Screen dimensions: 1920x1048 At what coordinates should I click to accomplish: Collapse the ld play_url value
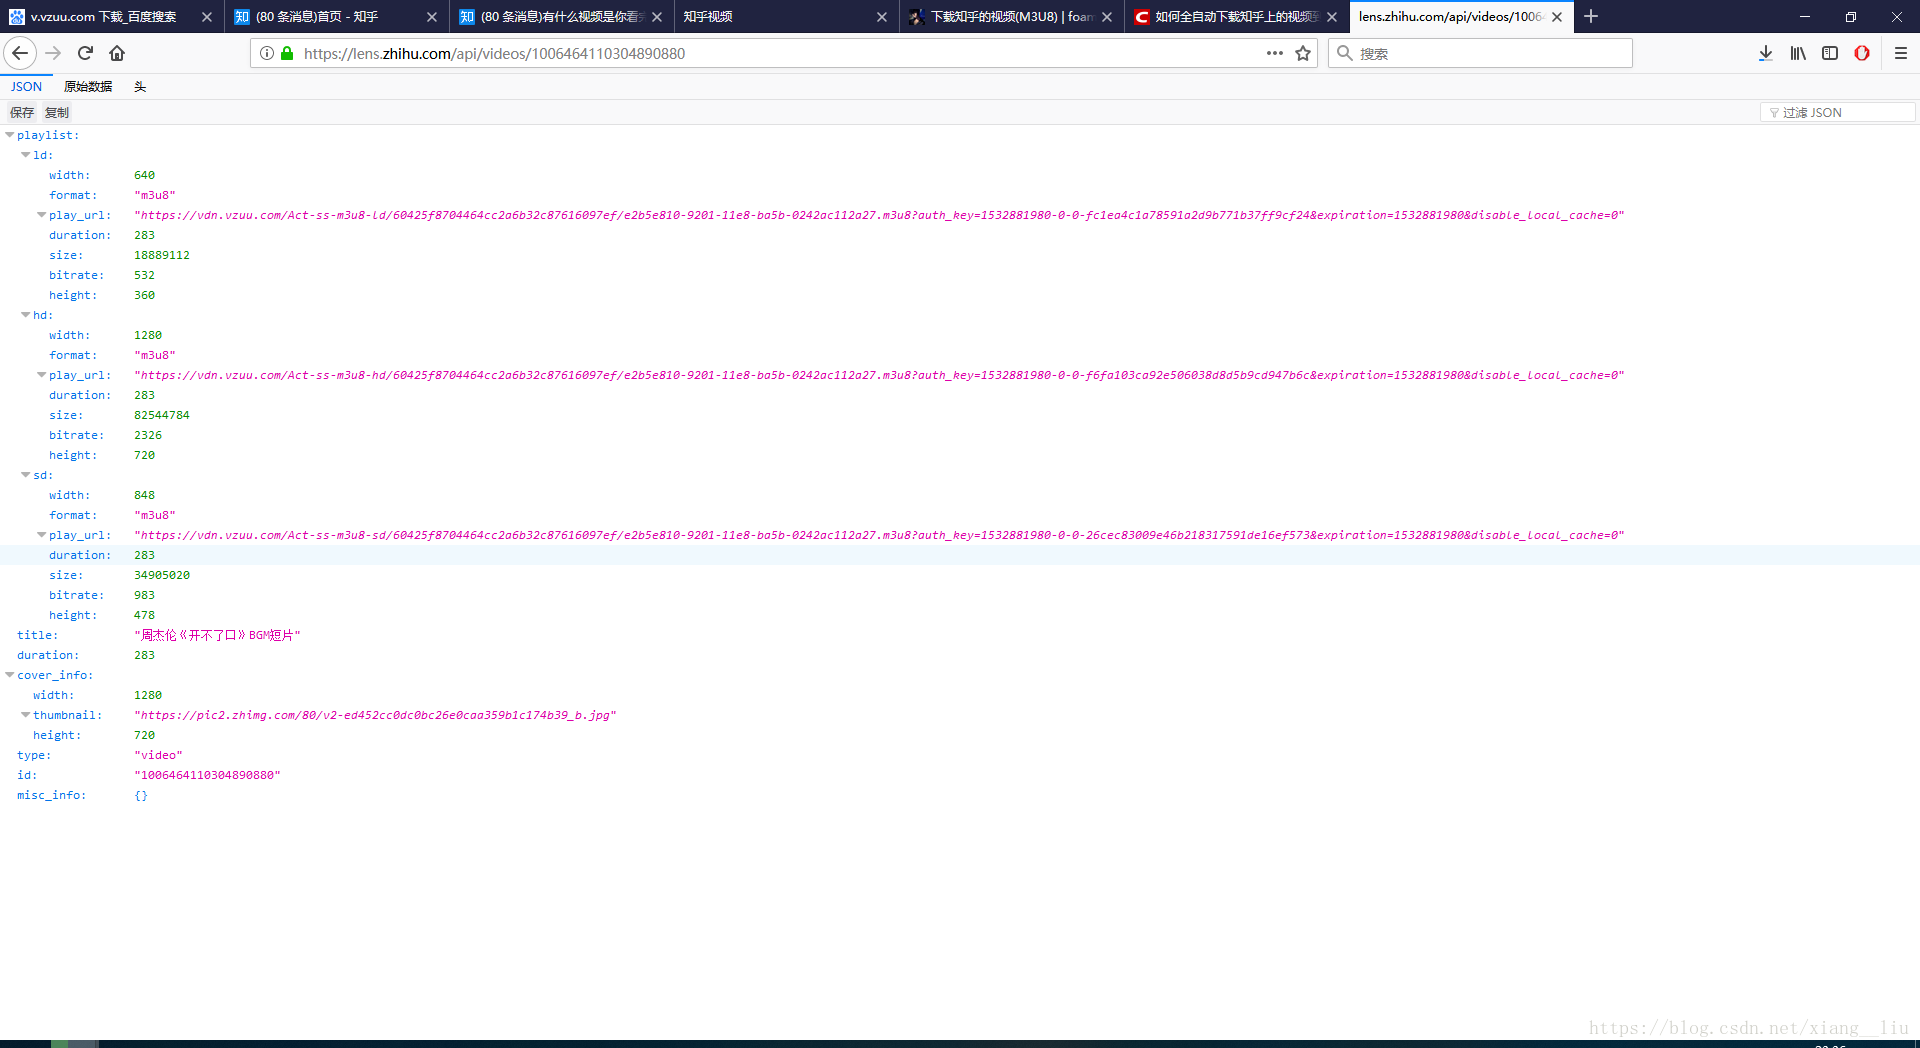[x=42, y=215]
